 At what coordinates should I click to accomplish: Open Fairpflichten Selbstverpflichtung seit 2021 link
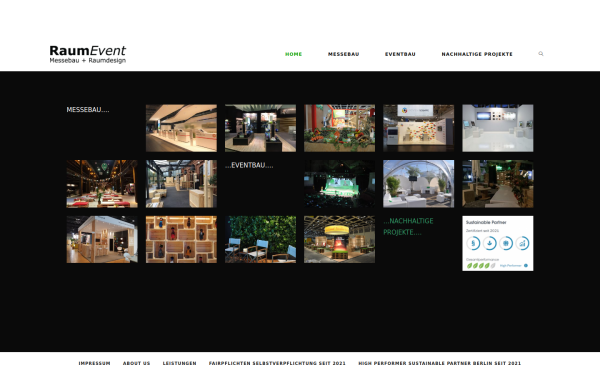tap(277, 363)
